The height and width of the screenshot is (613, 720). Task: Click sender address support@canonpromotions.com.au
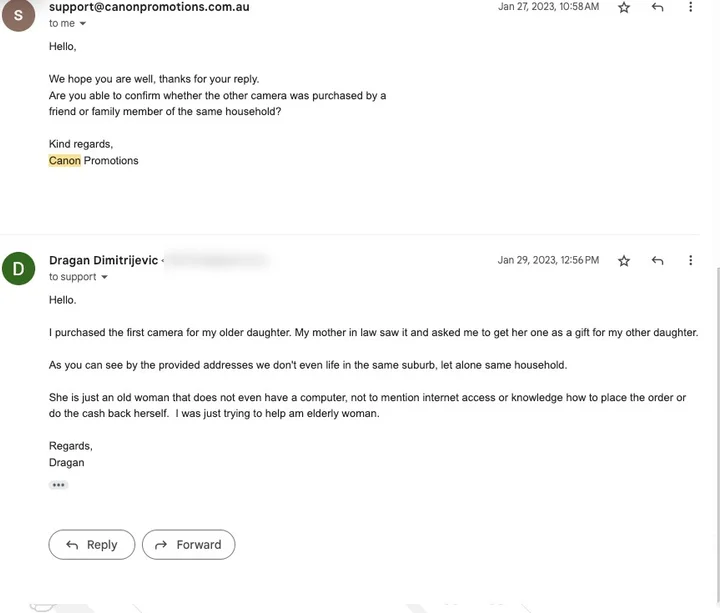point(149,7)
